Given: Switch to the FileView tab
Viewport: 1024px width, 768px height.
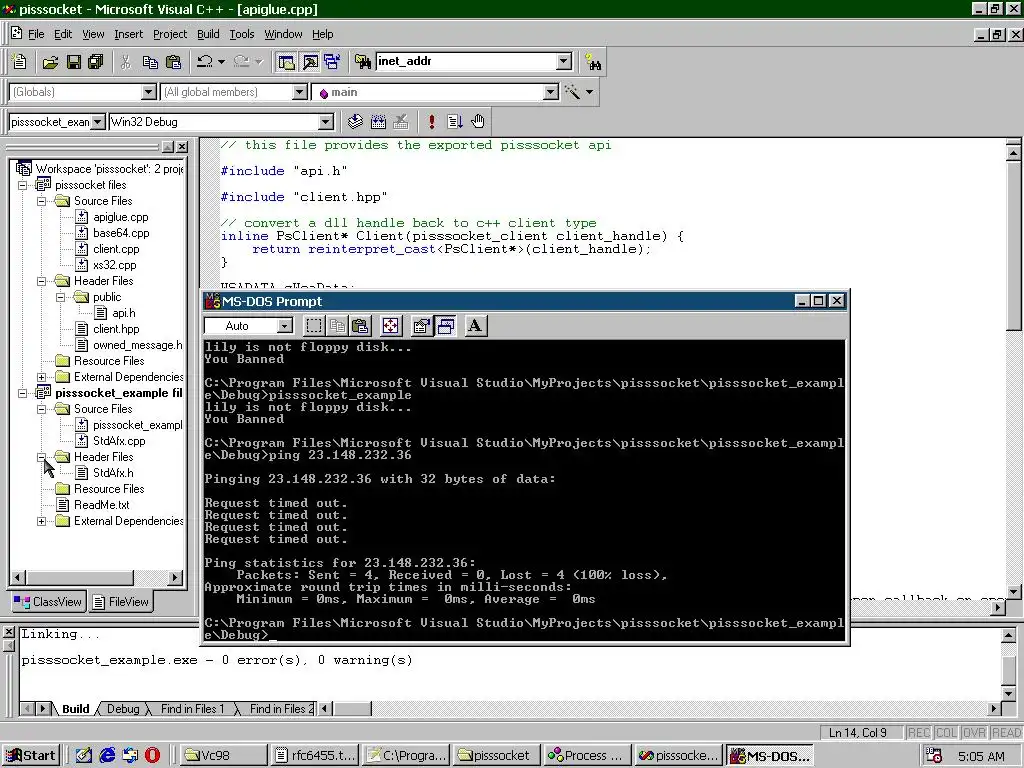Looking at the screenshot, I should (x=121, y=601).
